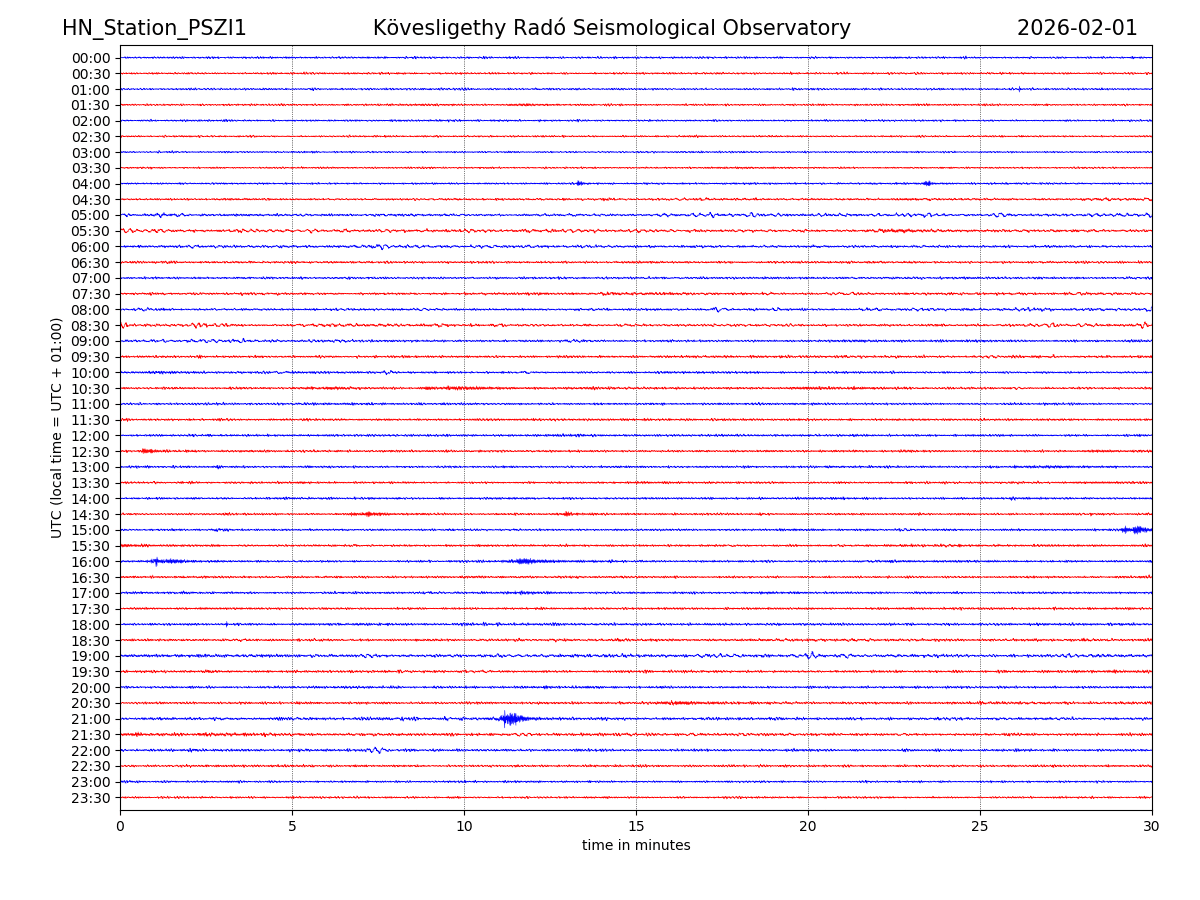Click the 12:00 row time label
Viewport: 1200px width, 900px height.
[90, 436]
